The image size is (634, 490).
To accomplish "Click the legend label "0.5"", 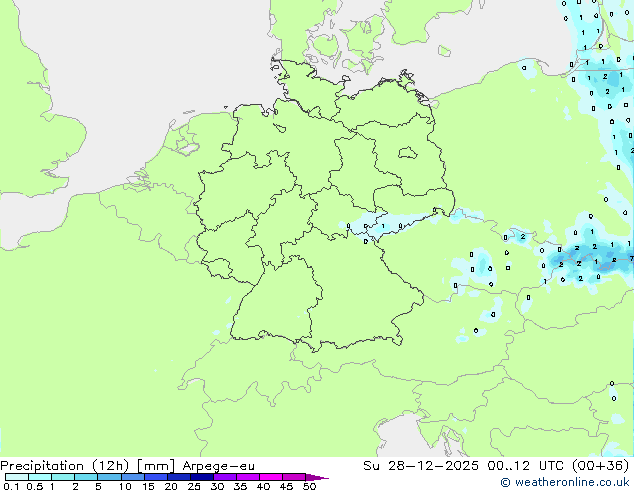I will pyautogui.click(x=35, y=486).
